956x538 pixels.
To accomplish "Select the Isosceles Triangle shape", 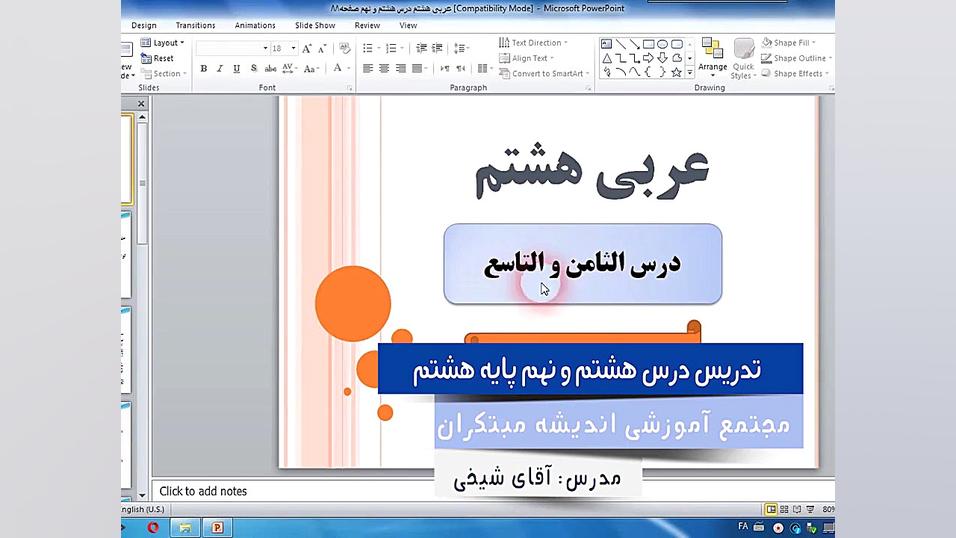I will [x=607, y=59].
